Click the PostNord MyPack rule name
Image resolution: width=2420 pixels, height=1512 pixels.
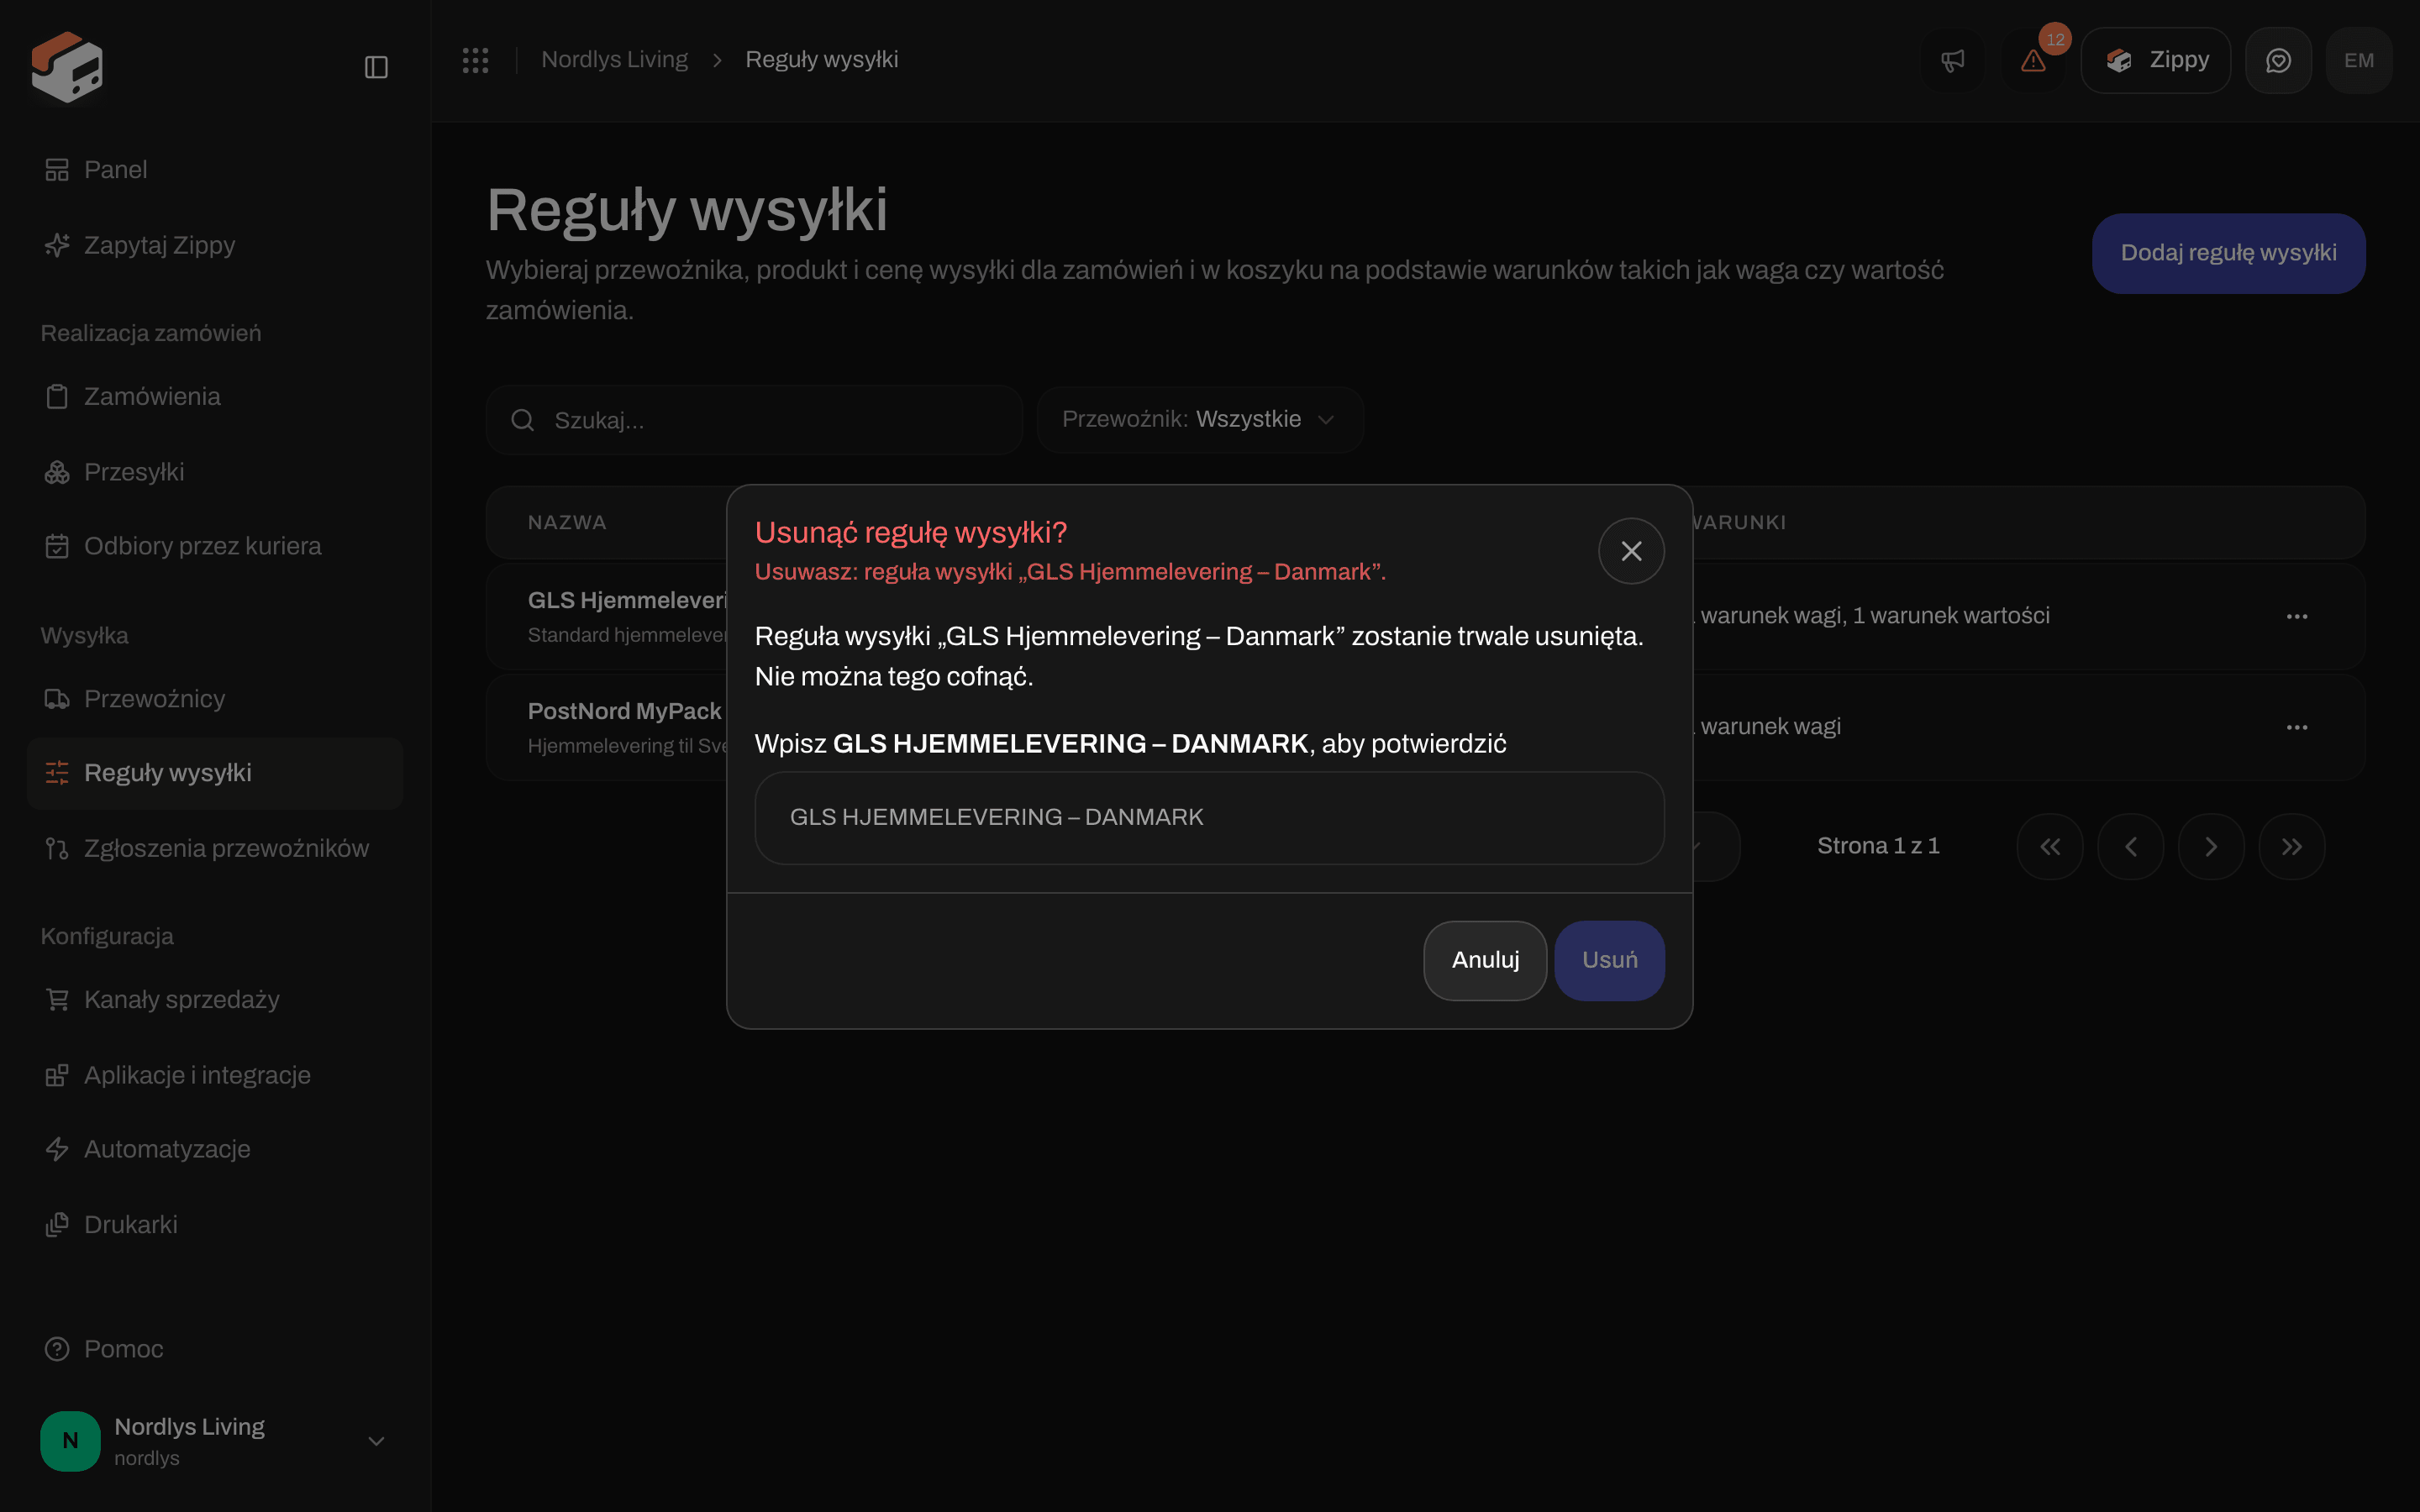point(624,711)
